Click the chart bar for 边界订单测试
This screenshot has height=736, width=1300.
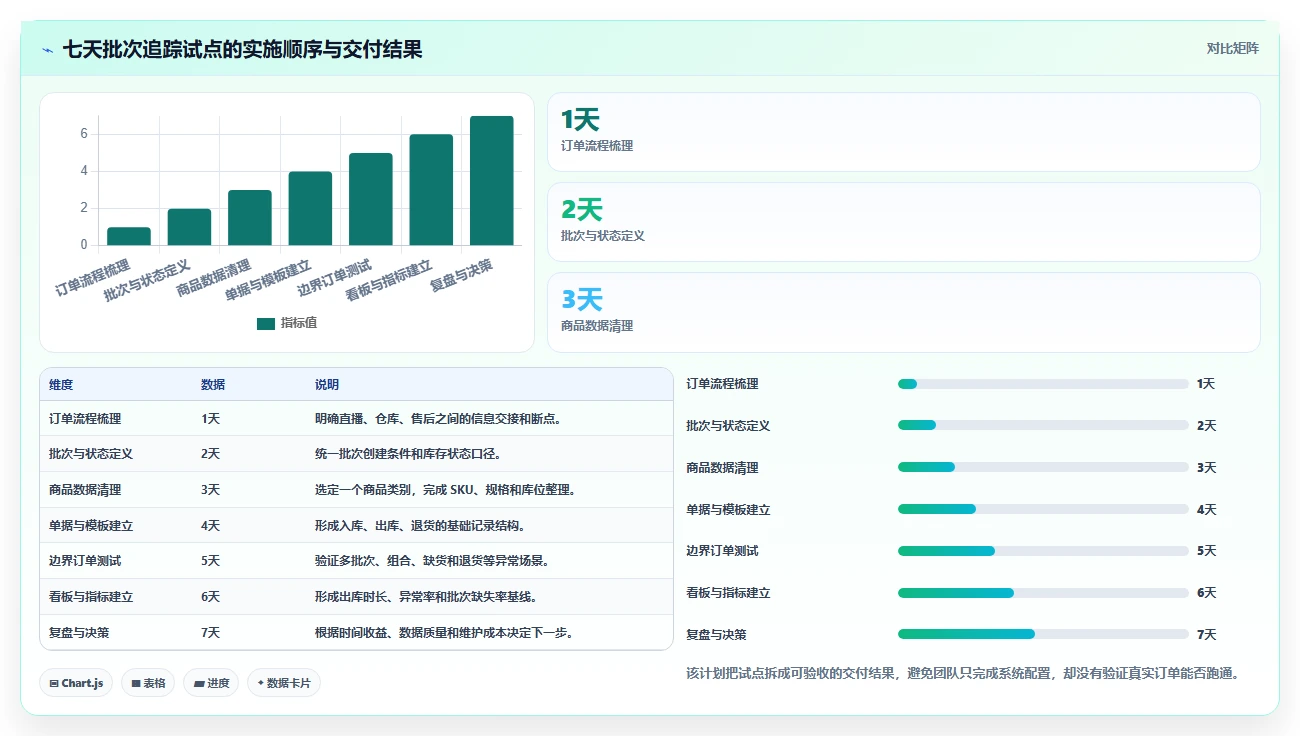371,199
